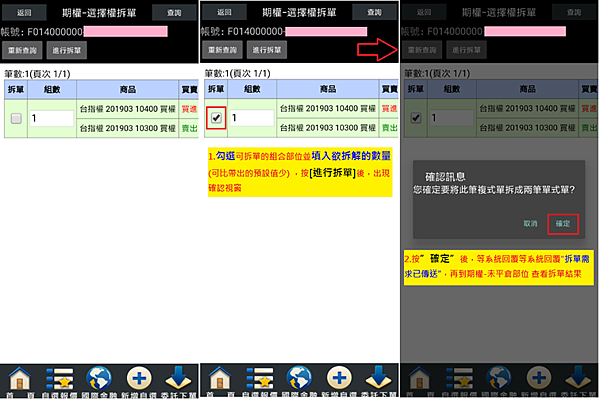600x399 pixels.
Task: Click the 買進 cell in the middle screenshot
Action: 389,109
